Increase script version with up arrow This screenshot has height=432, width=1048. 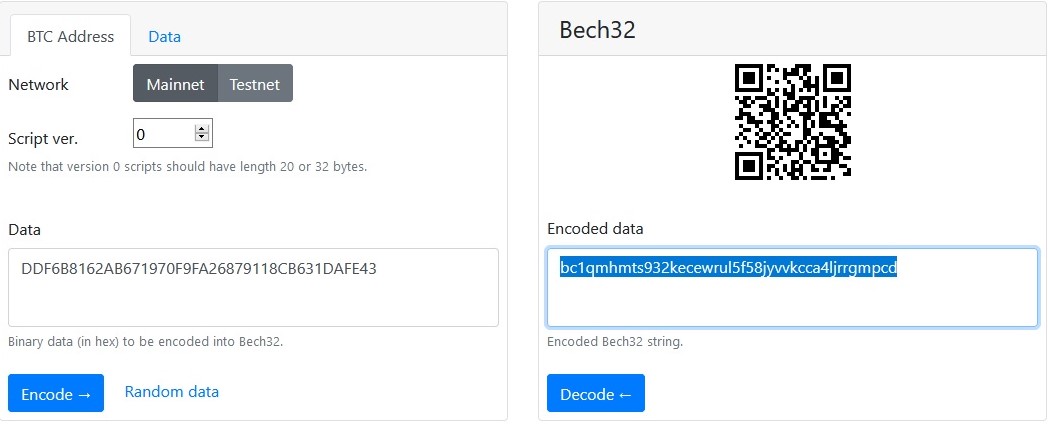(202, 129)
